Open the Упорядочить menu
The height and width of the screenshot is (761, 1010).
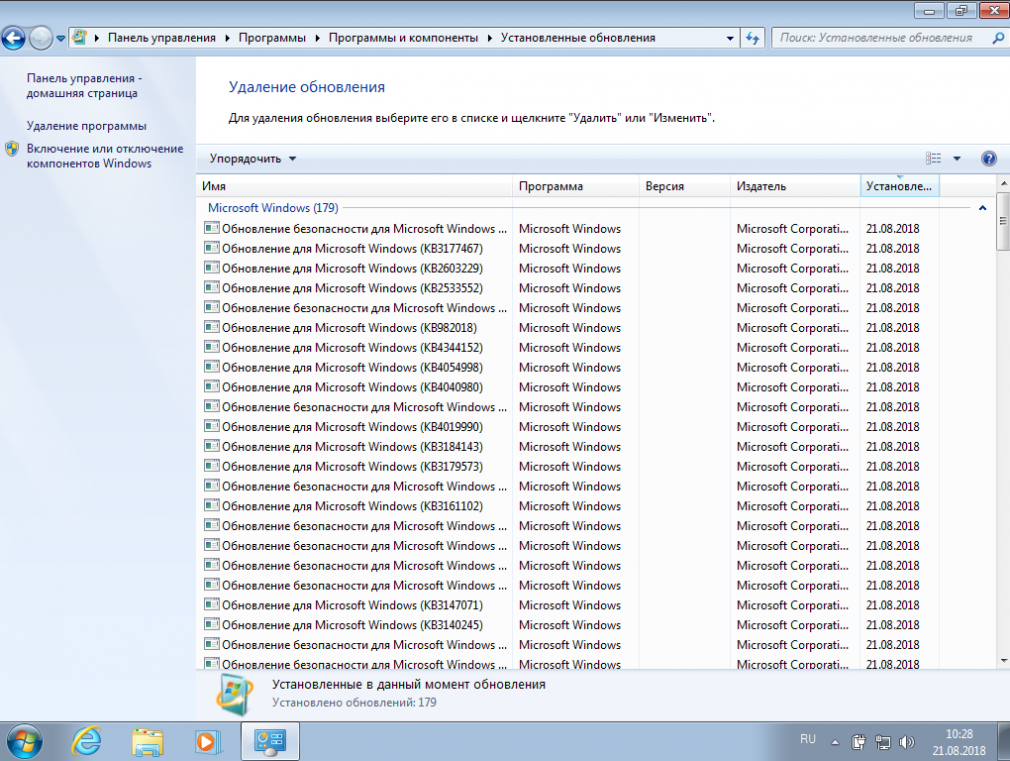click(252, 159)
